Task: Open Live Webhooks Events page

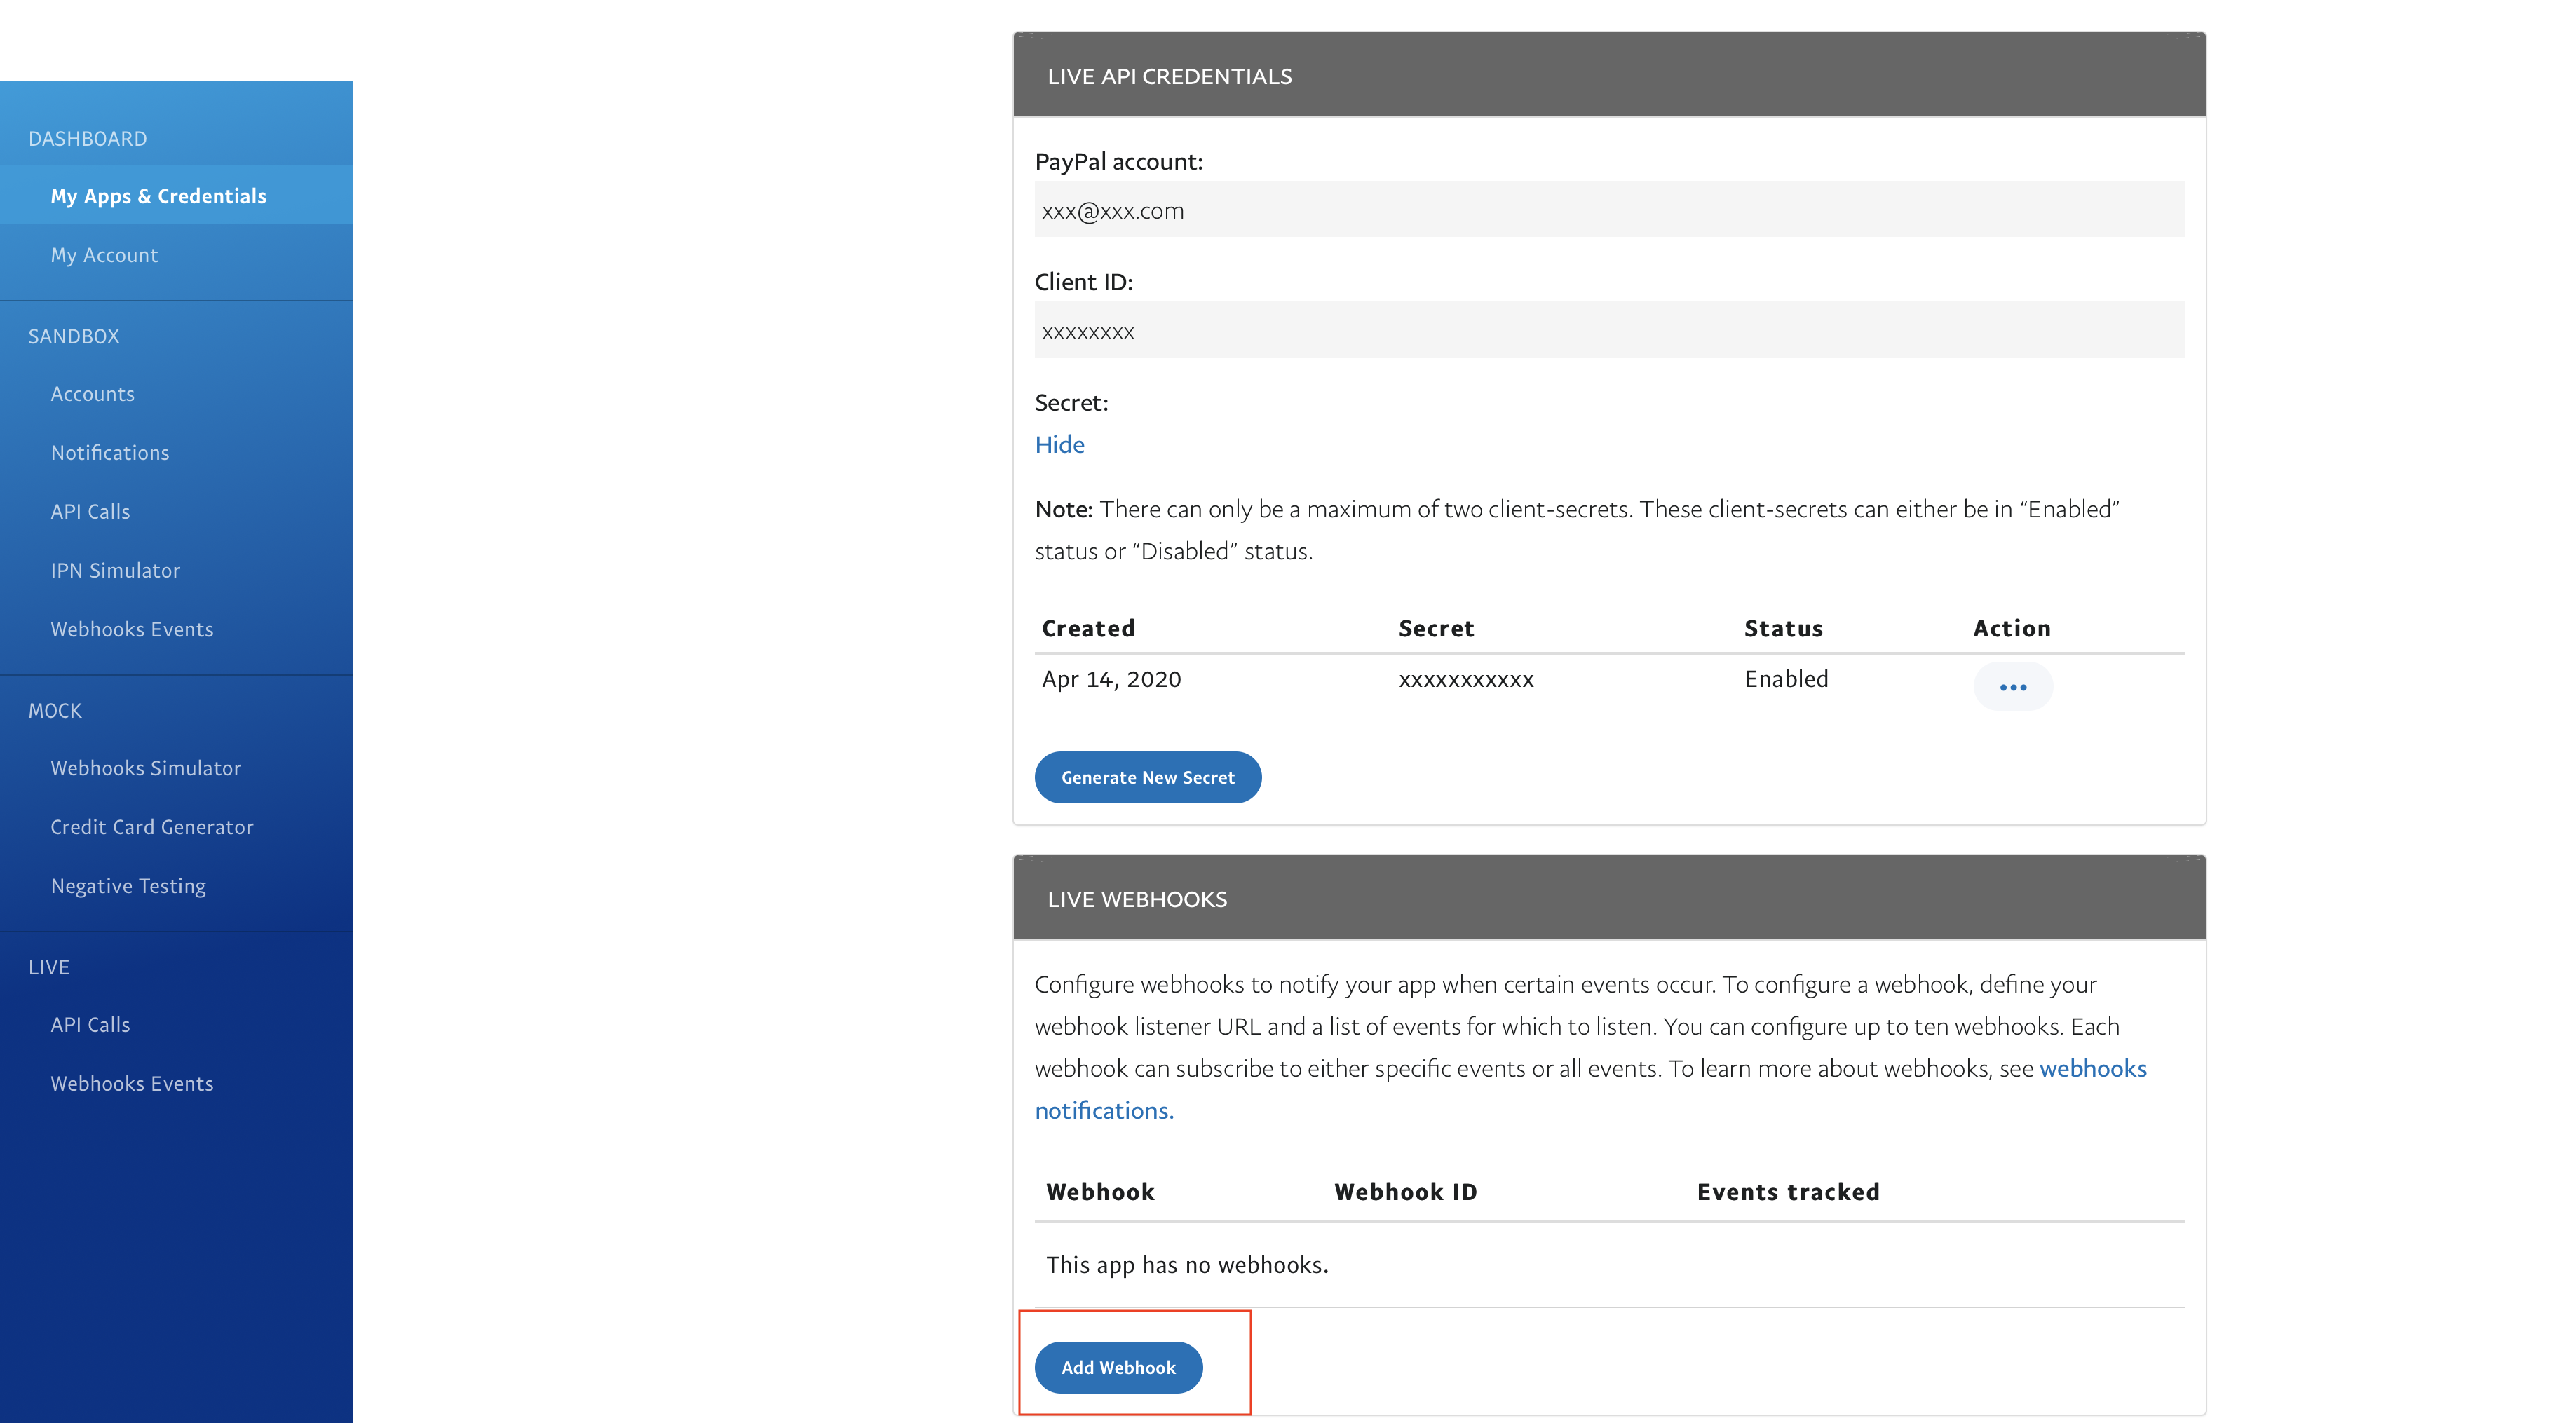Action: [x=132, y=1084]
